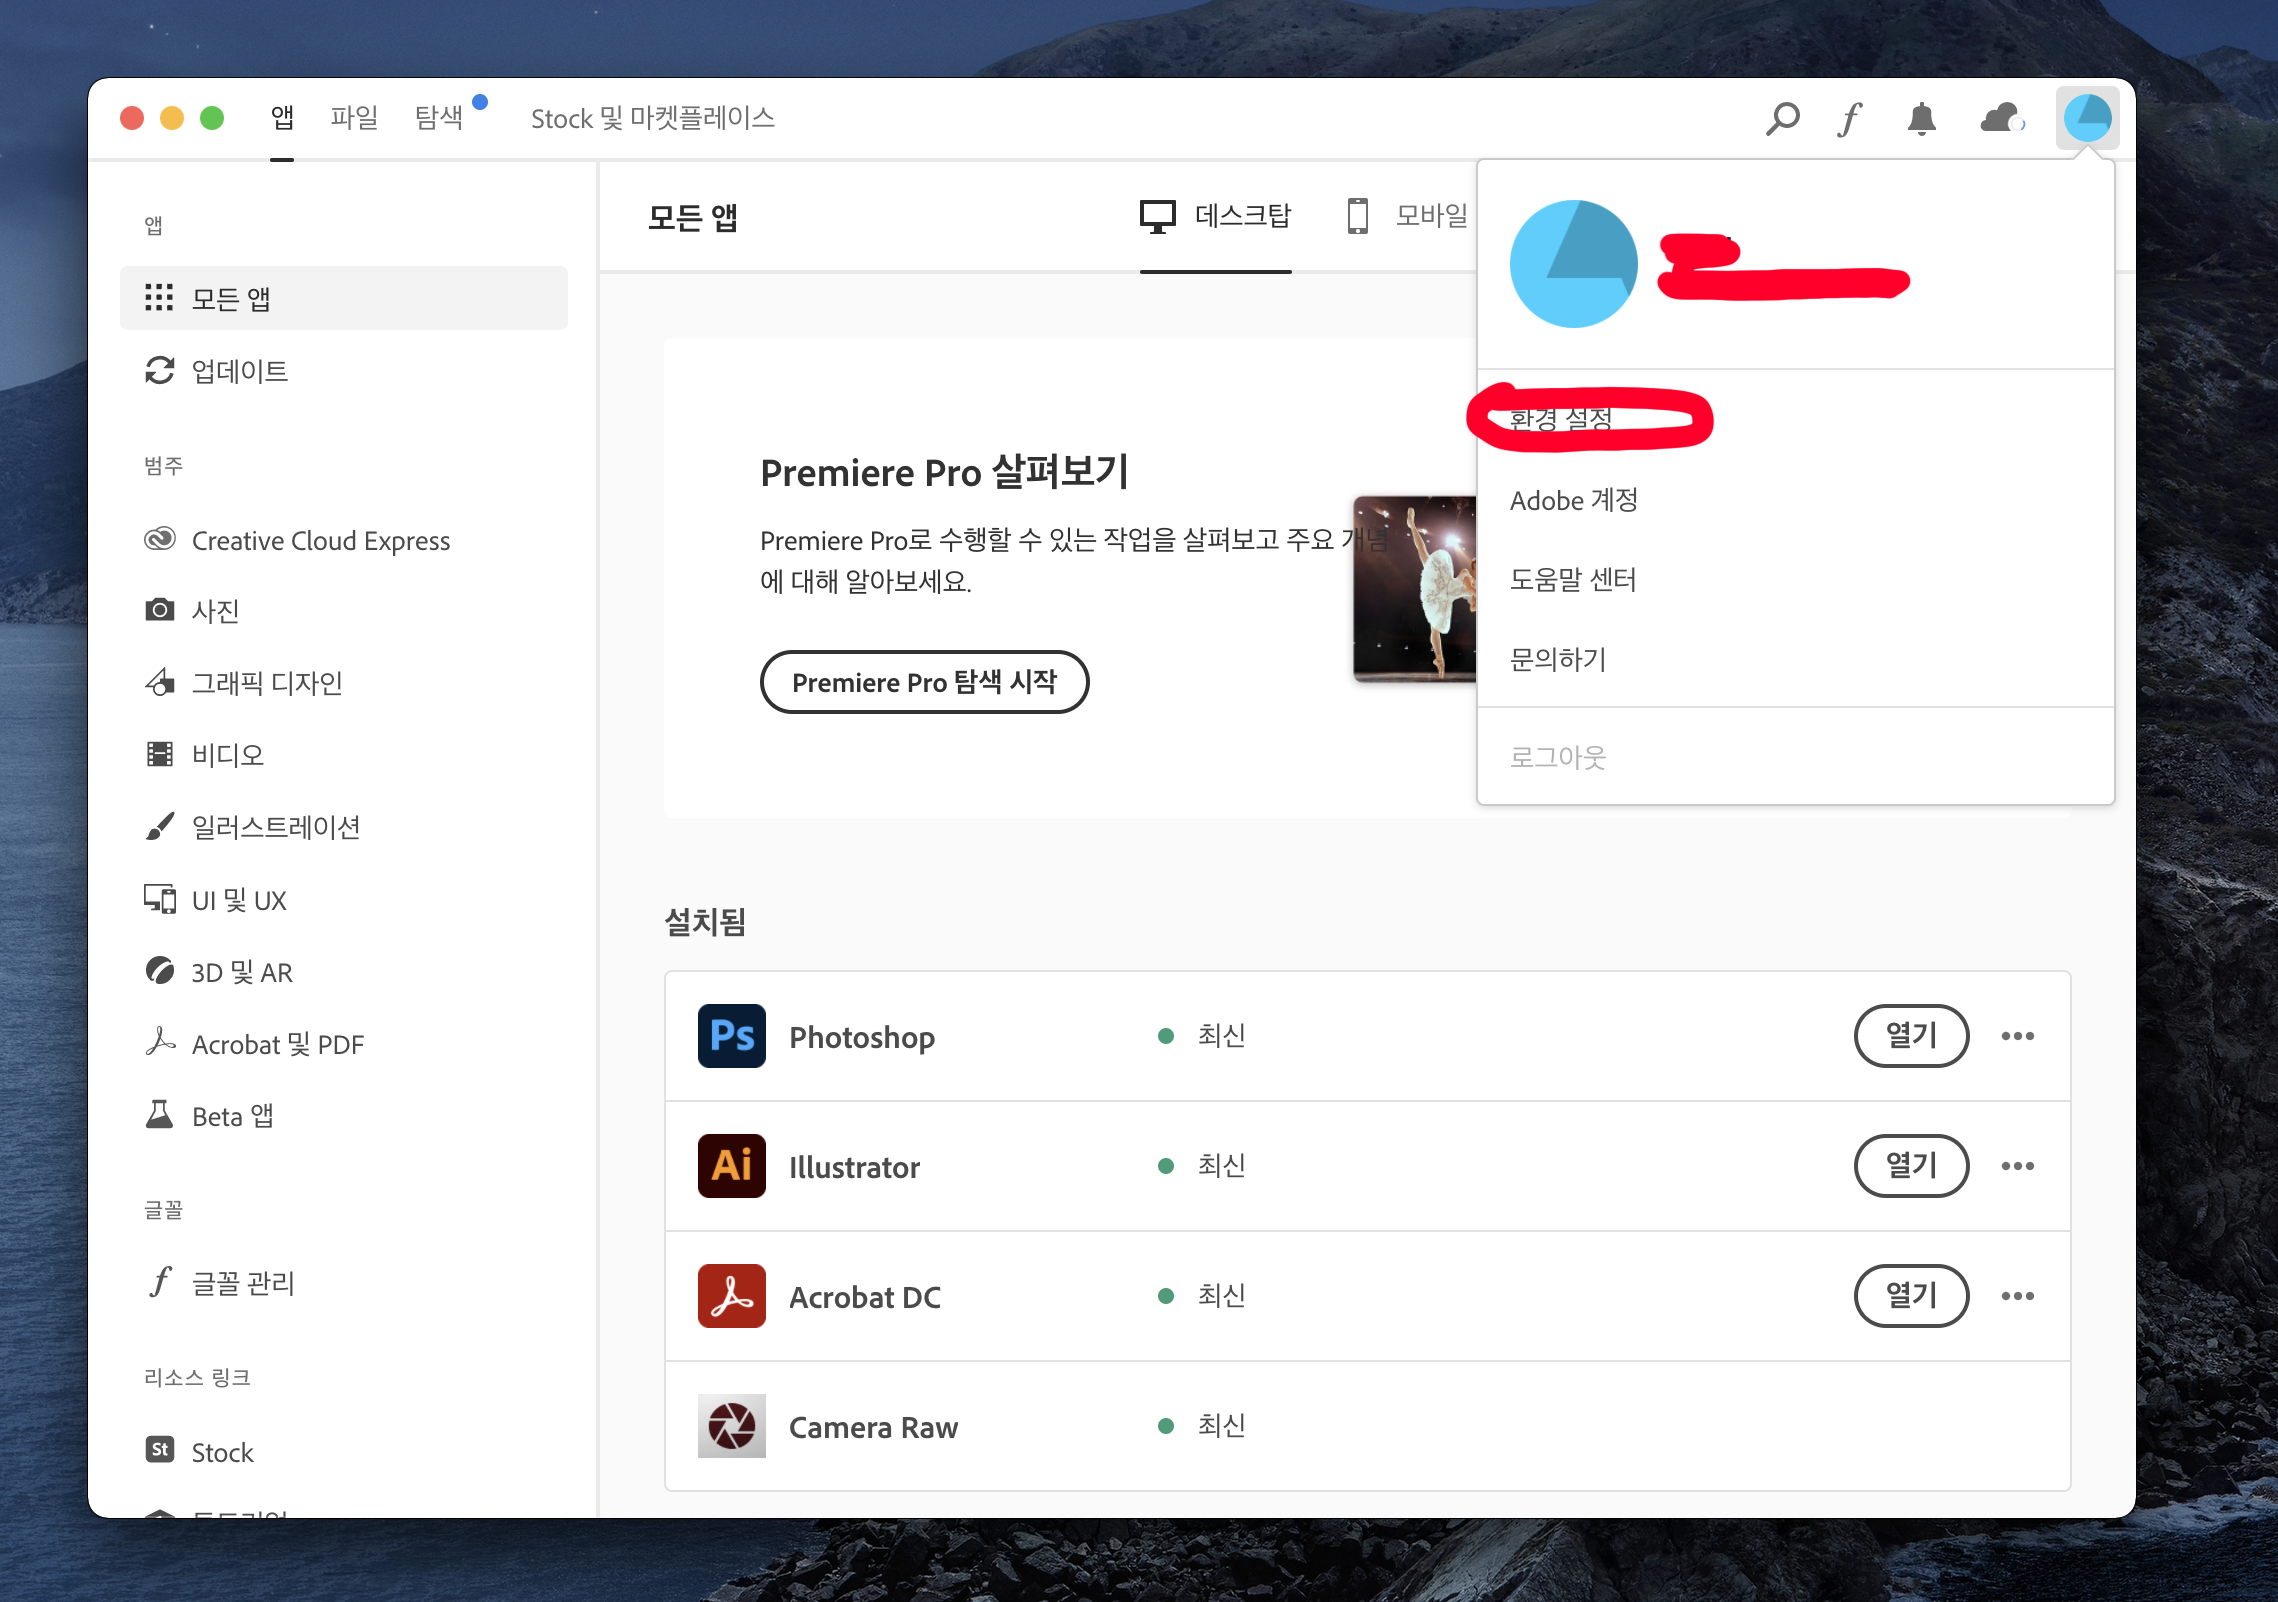Select 글꼴 관리 label
2278x1602 pixels.
[243, 1282]
